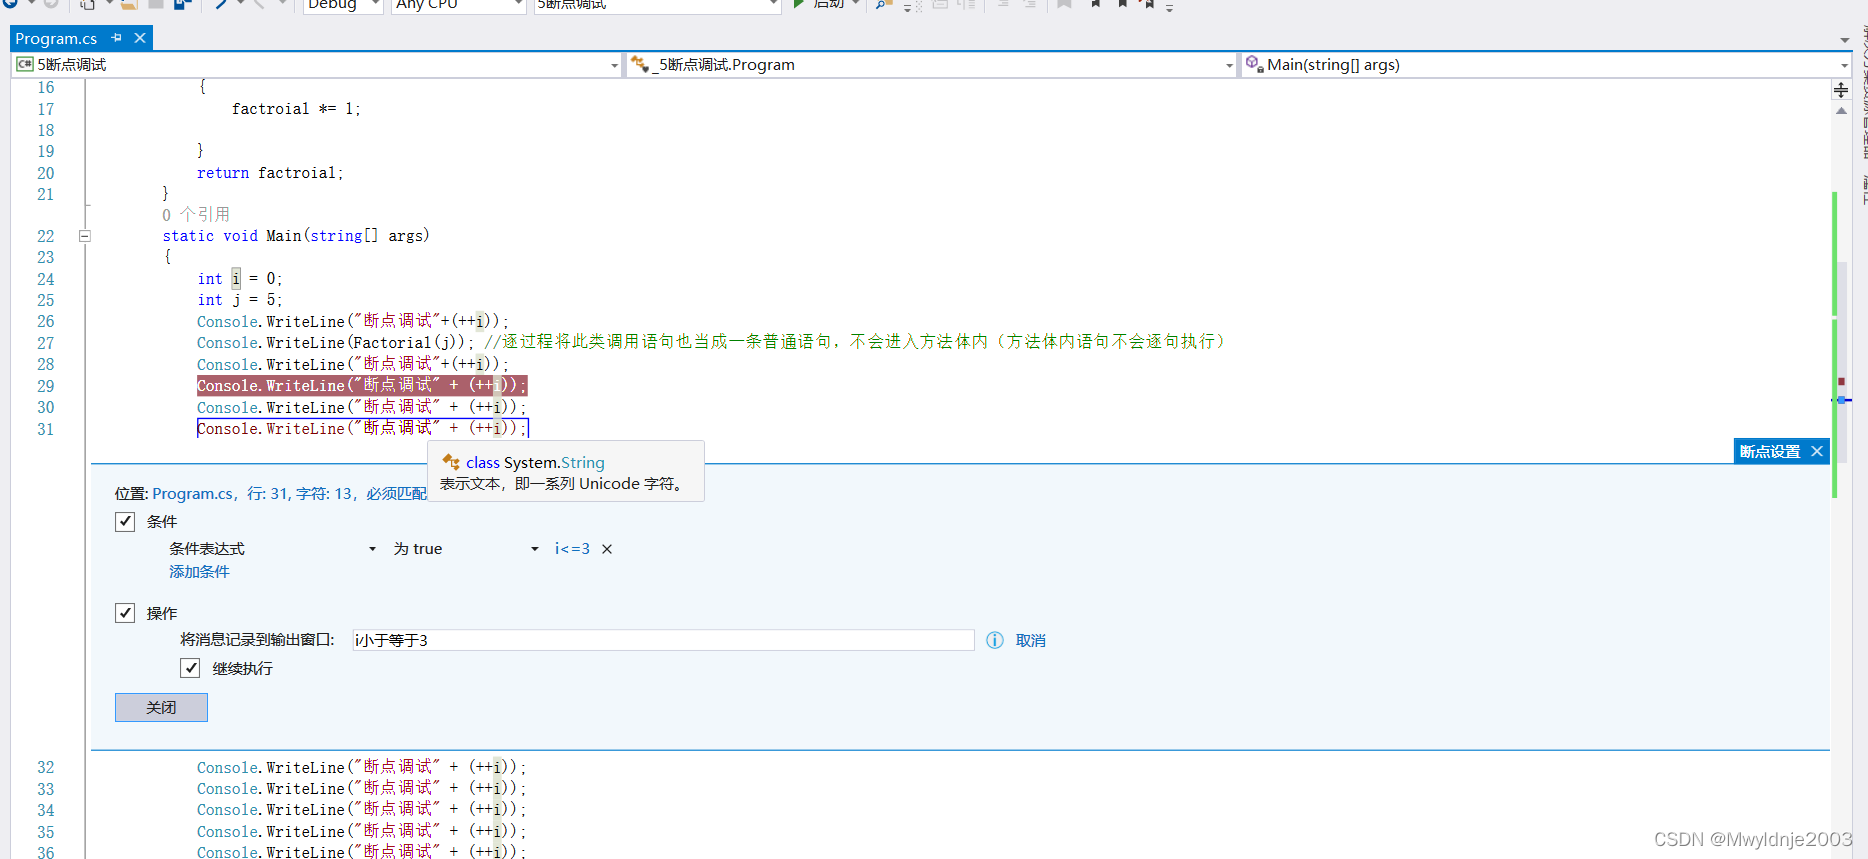Click the highlighted breakpoint line 29 code

pyautogui.click(x=361, y=386)
